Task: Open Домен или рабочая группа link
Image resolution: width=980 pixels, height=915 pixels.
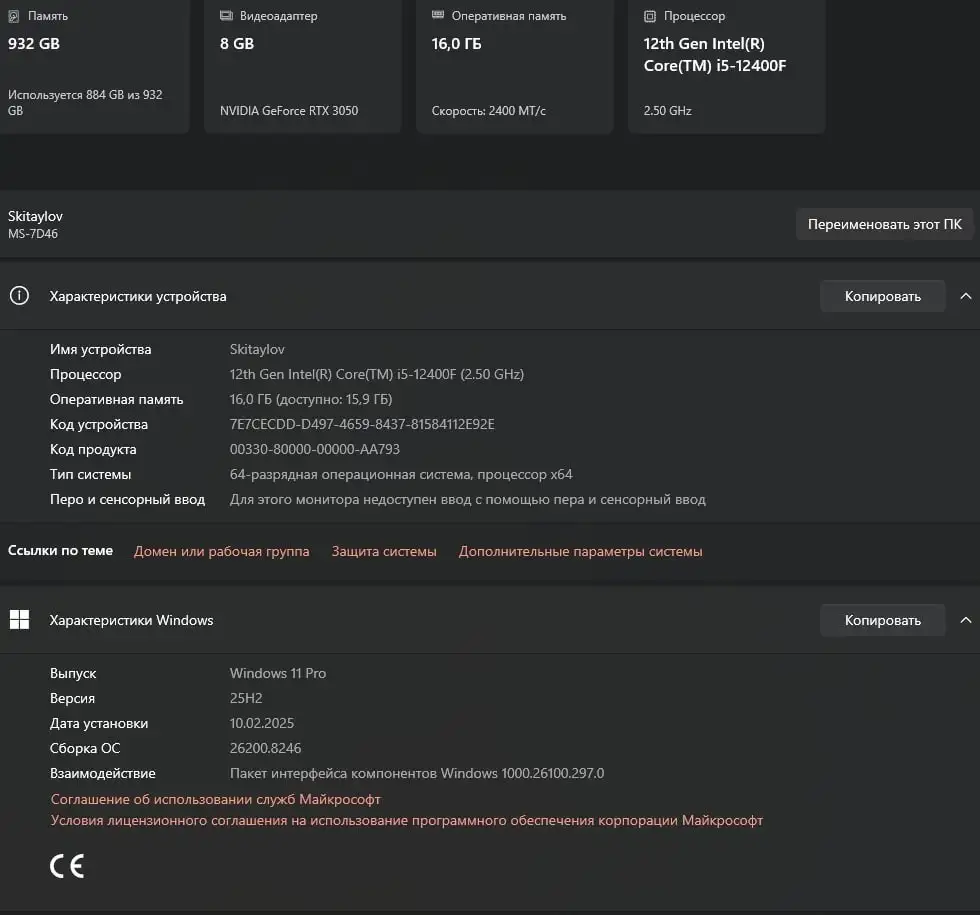Action: [x=221, y=551]
